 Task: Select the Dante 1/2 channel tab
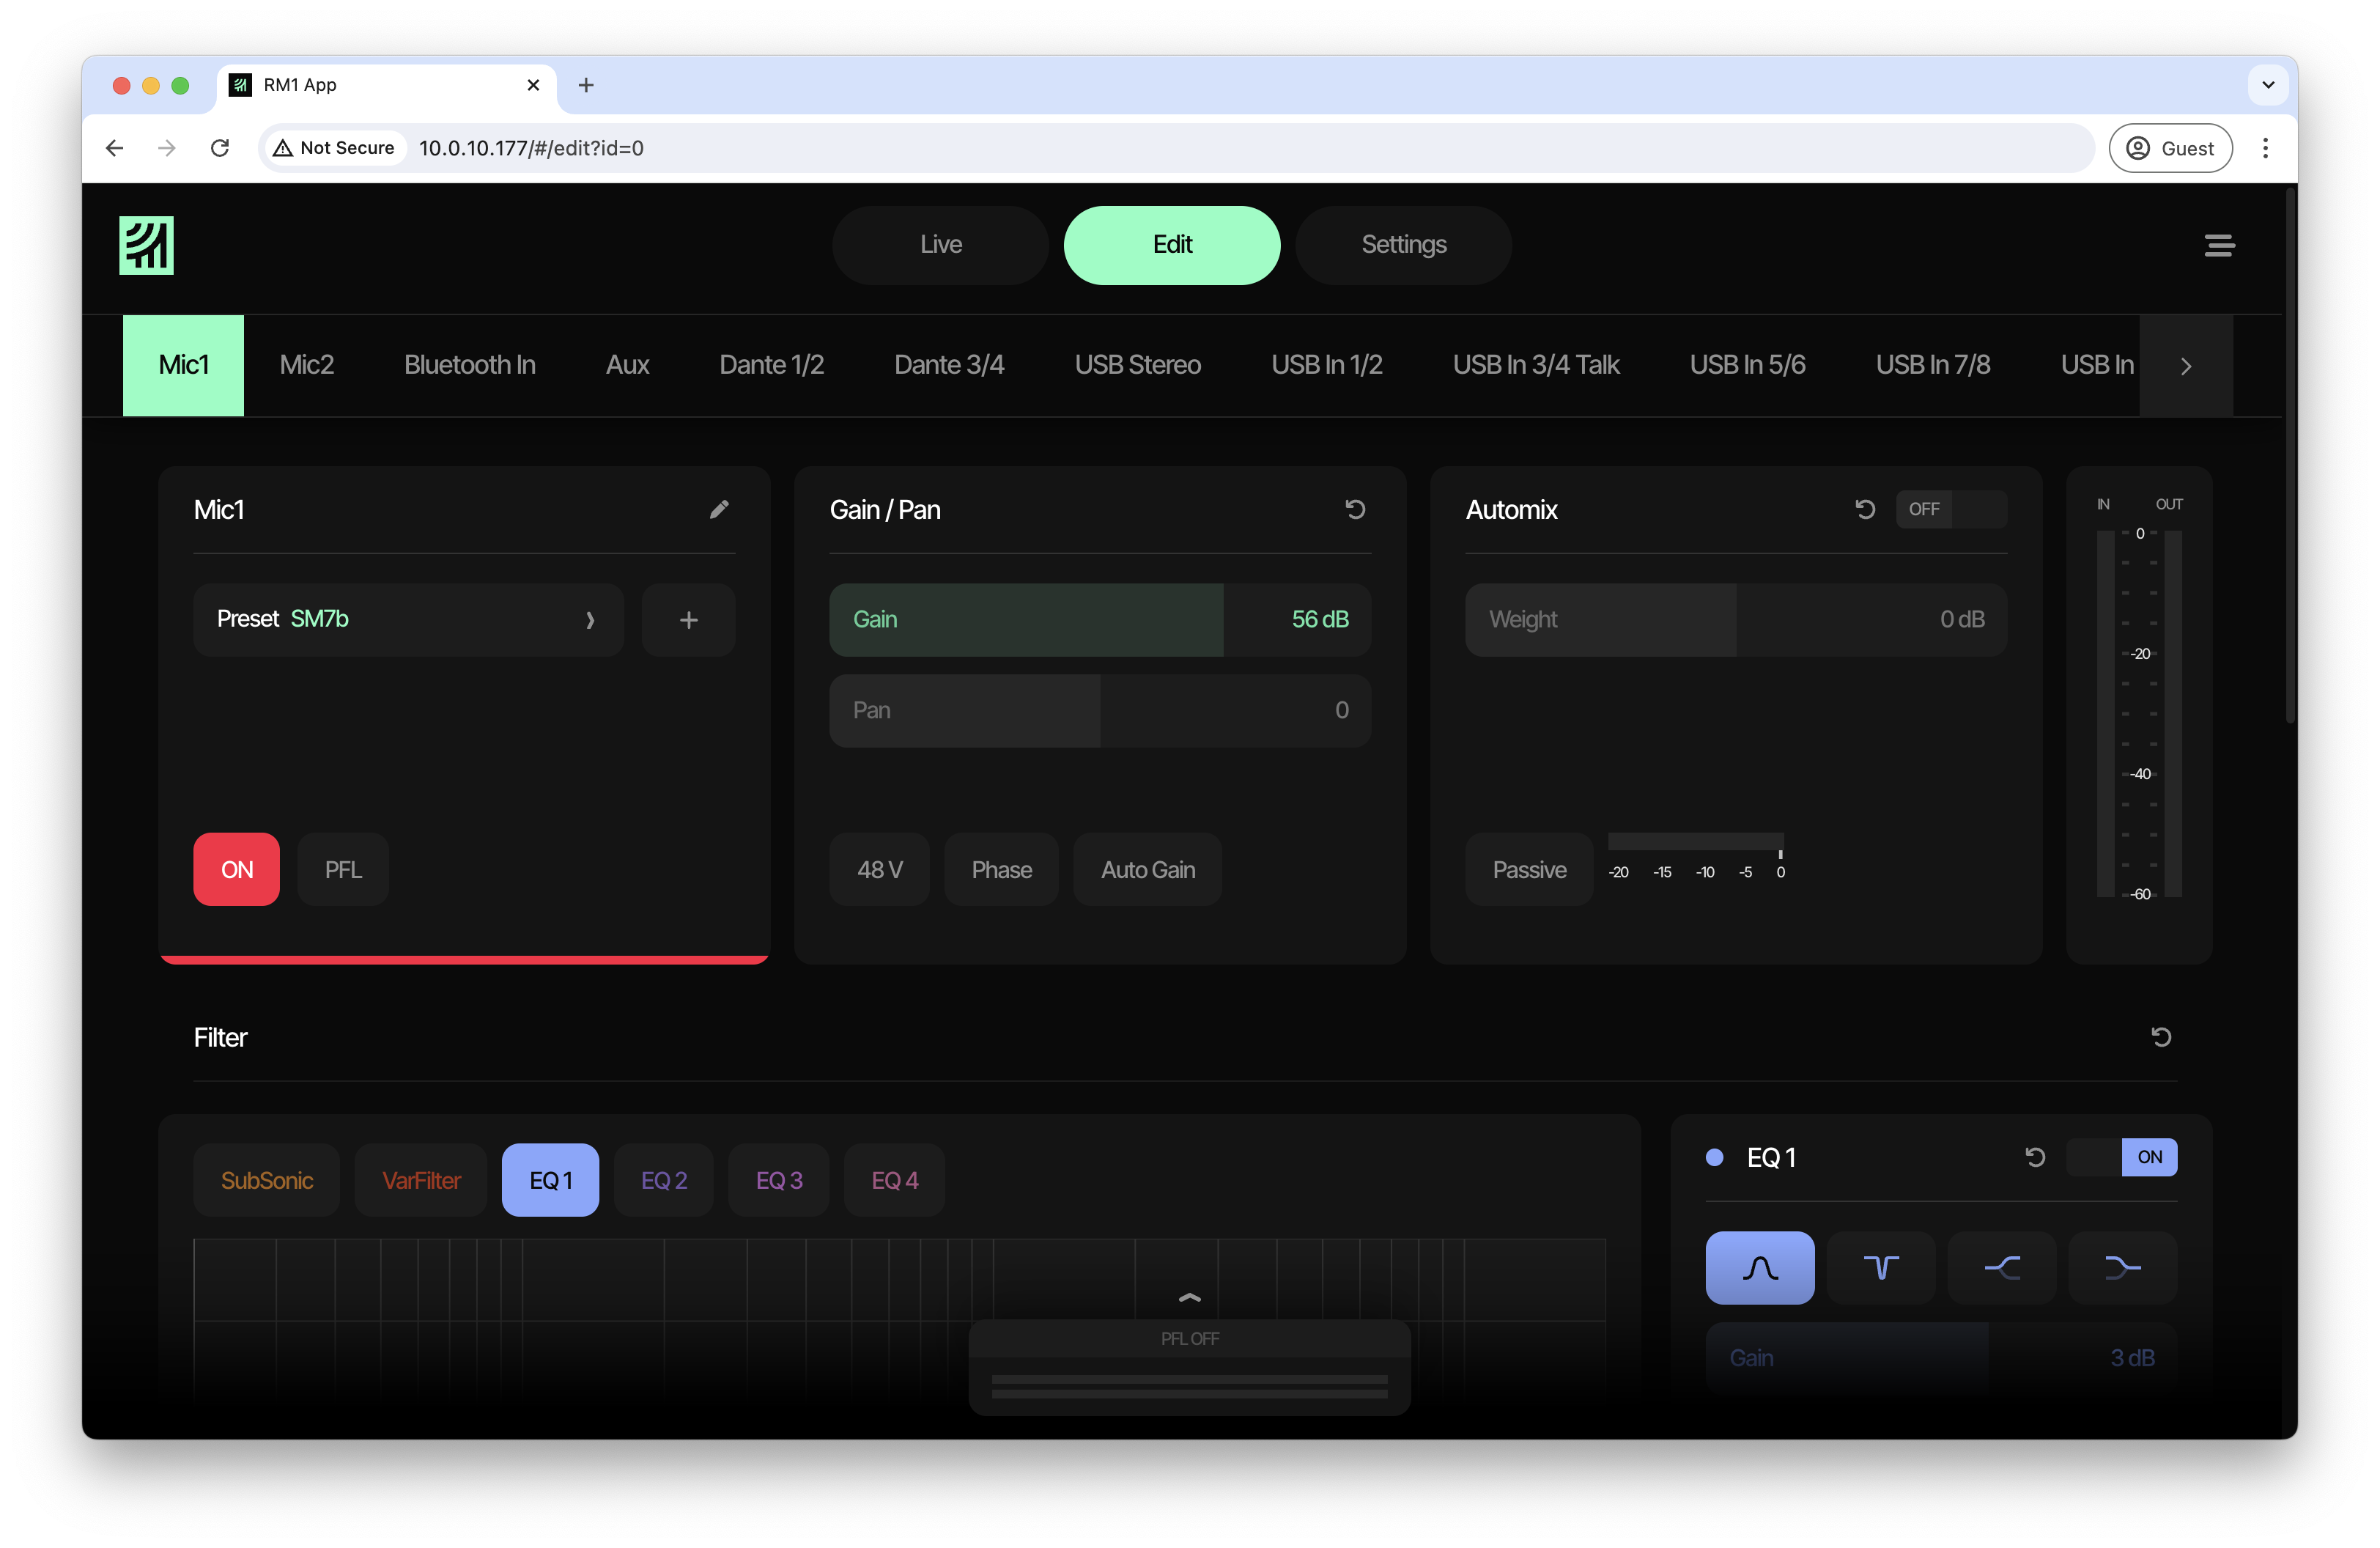771,366
